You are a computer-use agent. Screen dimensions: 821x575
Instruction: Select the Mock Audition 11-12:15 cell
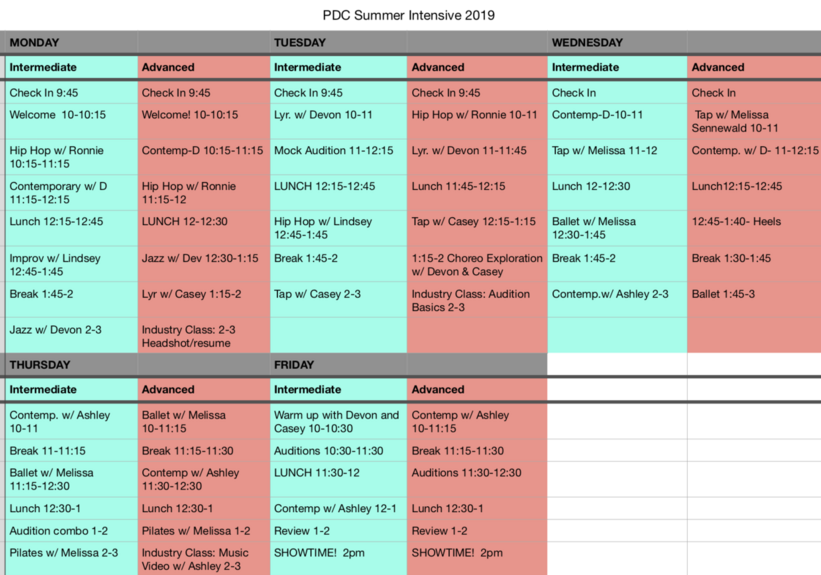point(338,157)
